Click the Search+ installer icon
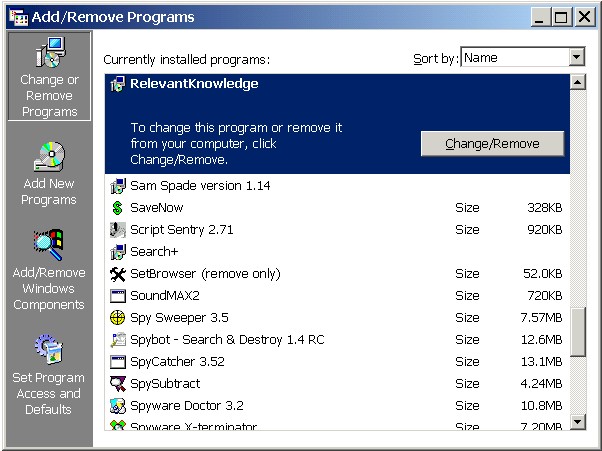The height and width of the screenshot is (451, 602). [117, 252]
